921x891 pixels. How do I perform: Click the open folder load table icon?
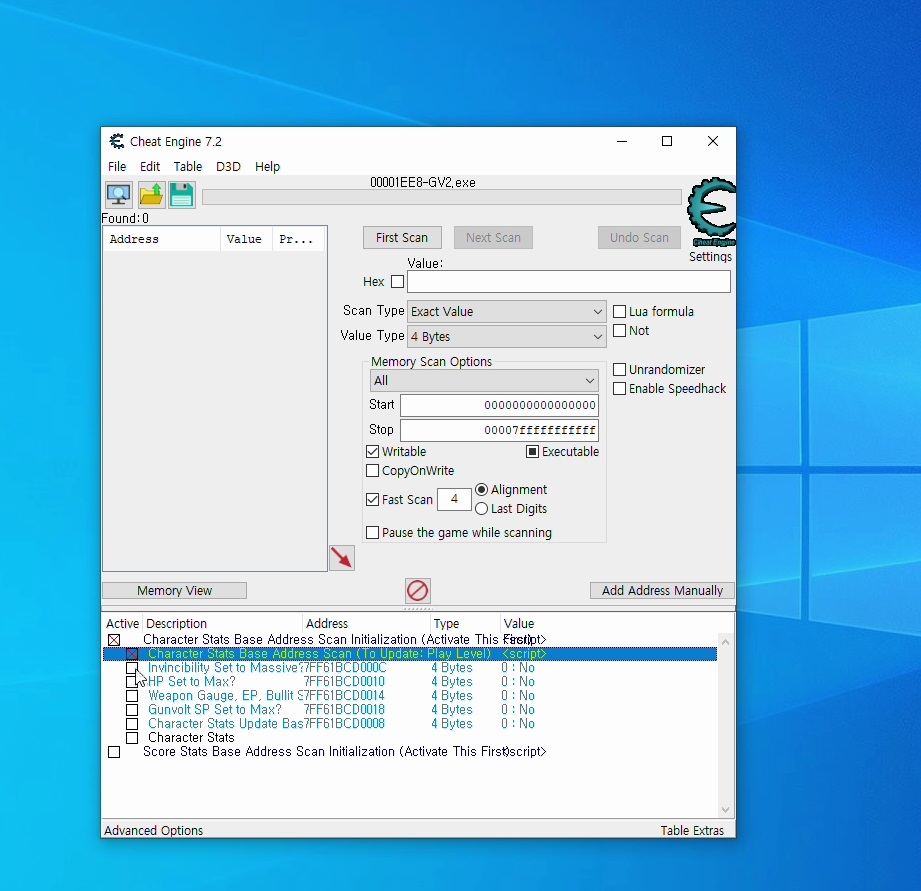click(x=152, y=195)
